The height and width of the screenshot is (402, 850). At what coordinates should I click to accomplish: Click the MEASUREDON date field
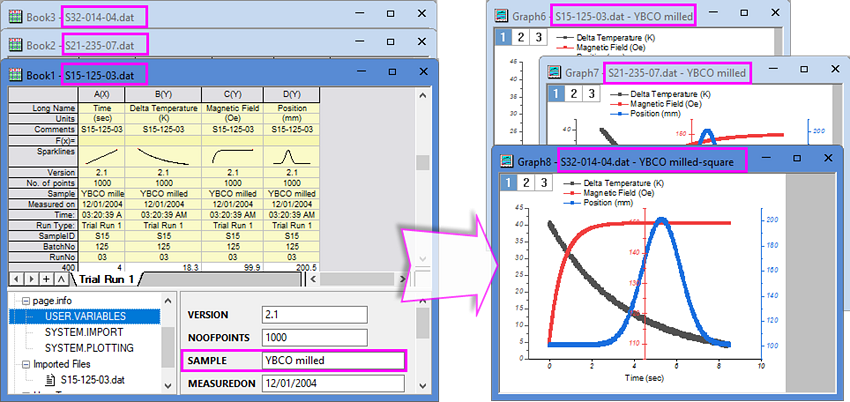(333, 384)
